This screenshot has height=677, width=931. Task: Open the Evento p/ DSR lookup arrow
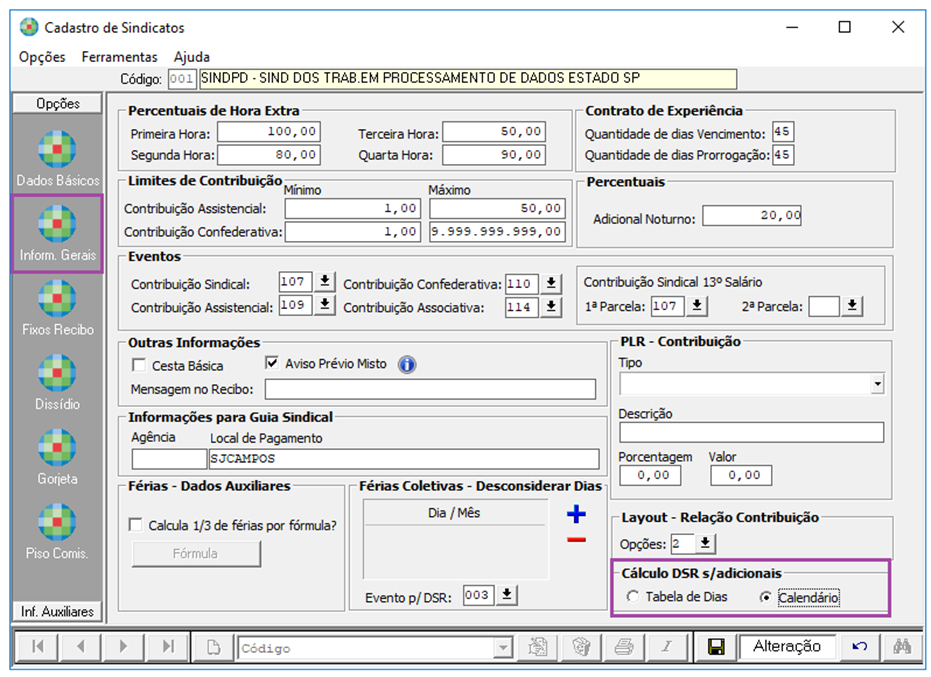coord(507,595)
